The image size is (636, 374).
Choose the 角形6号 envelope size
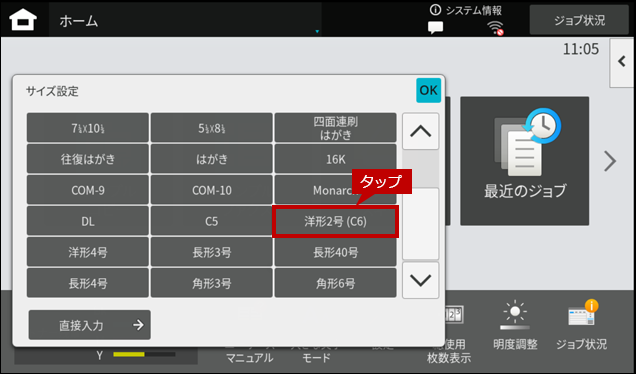point(335,283)
